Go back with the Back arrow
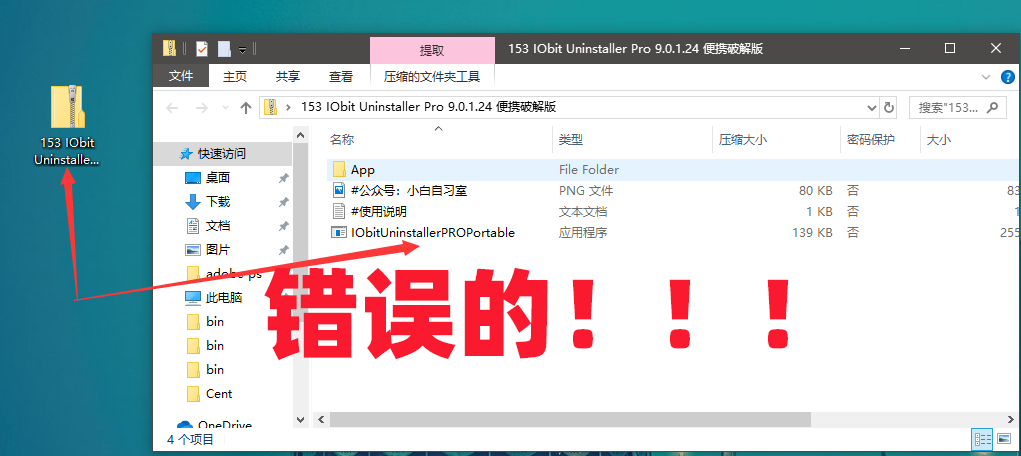The height and width of the screenshot is (456, 1021). (x=172, y=108)
